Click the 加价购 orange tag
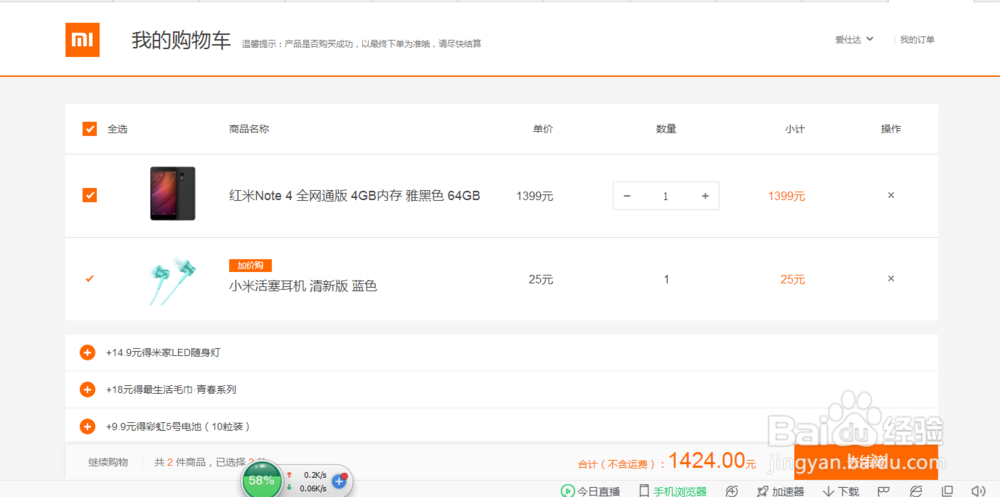 coord(251,265)
